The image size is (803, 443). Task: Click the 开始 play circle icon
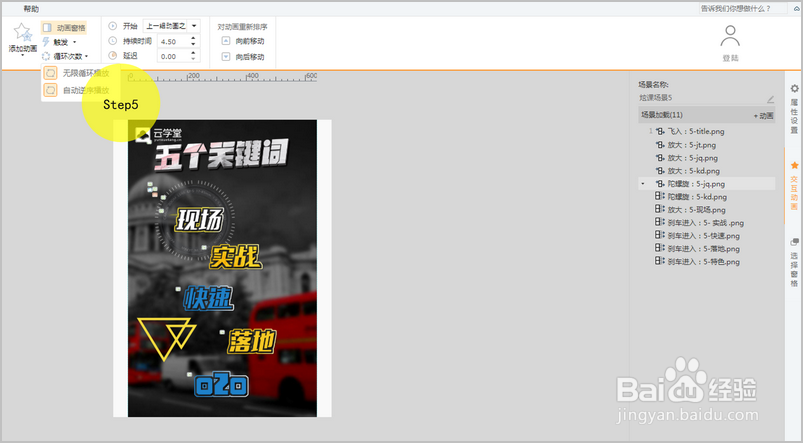113,26
